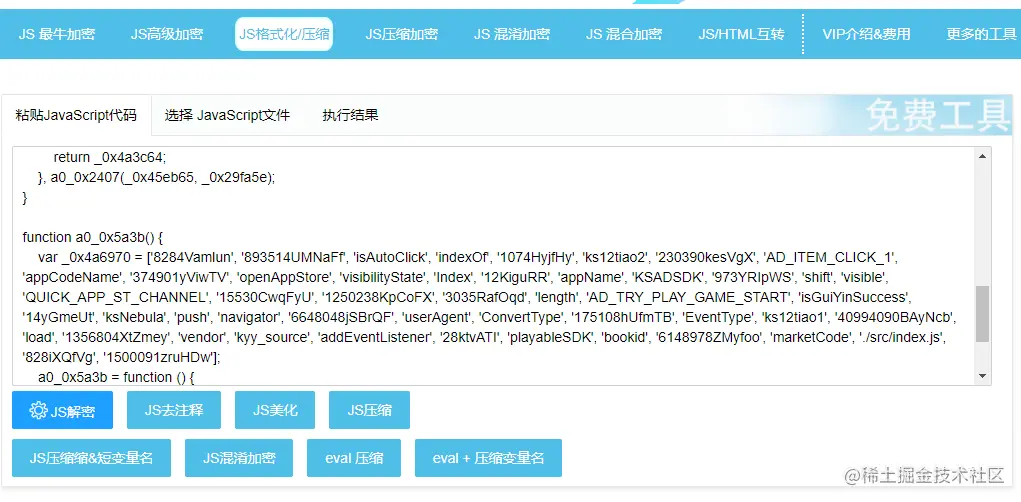Image resolution: width=1021 pixels, height=502 pixels.
Task: Click 'a0_0x2407(_0x45eb65, _0x29fa5e);' code line
Action: point(163,177)
